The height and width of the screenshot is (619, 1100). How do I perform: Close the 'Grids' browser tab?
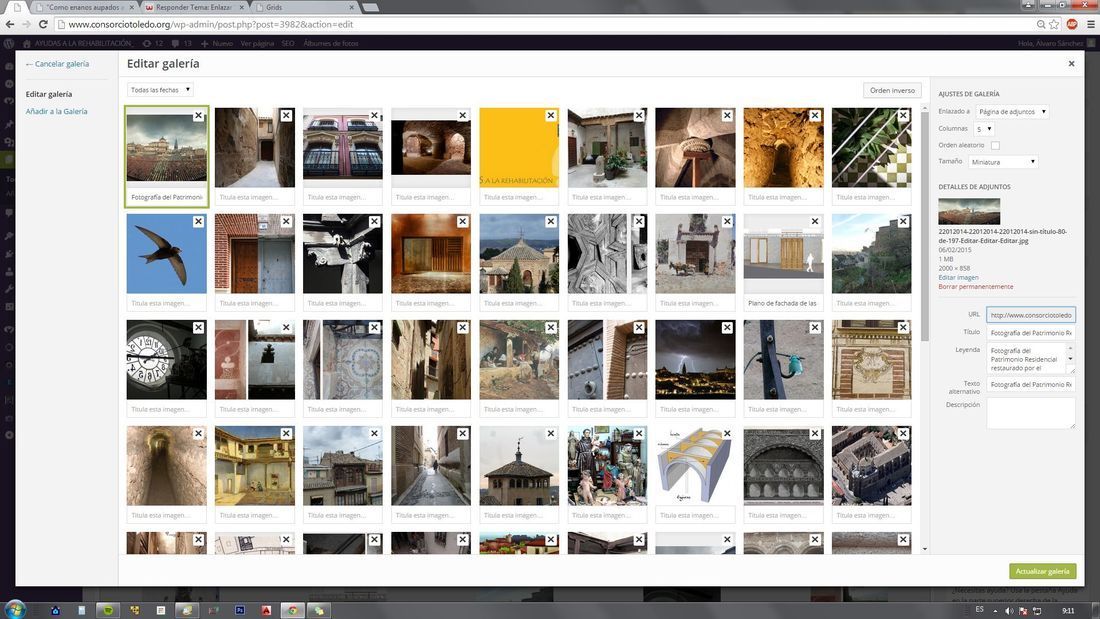[x=351, y=7]
